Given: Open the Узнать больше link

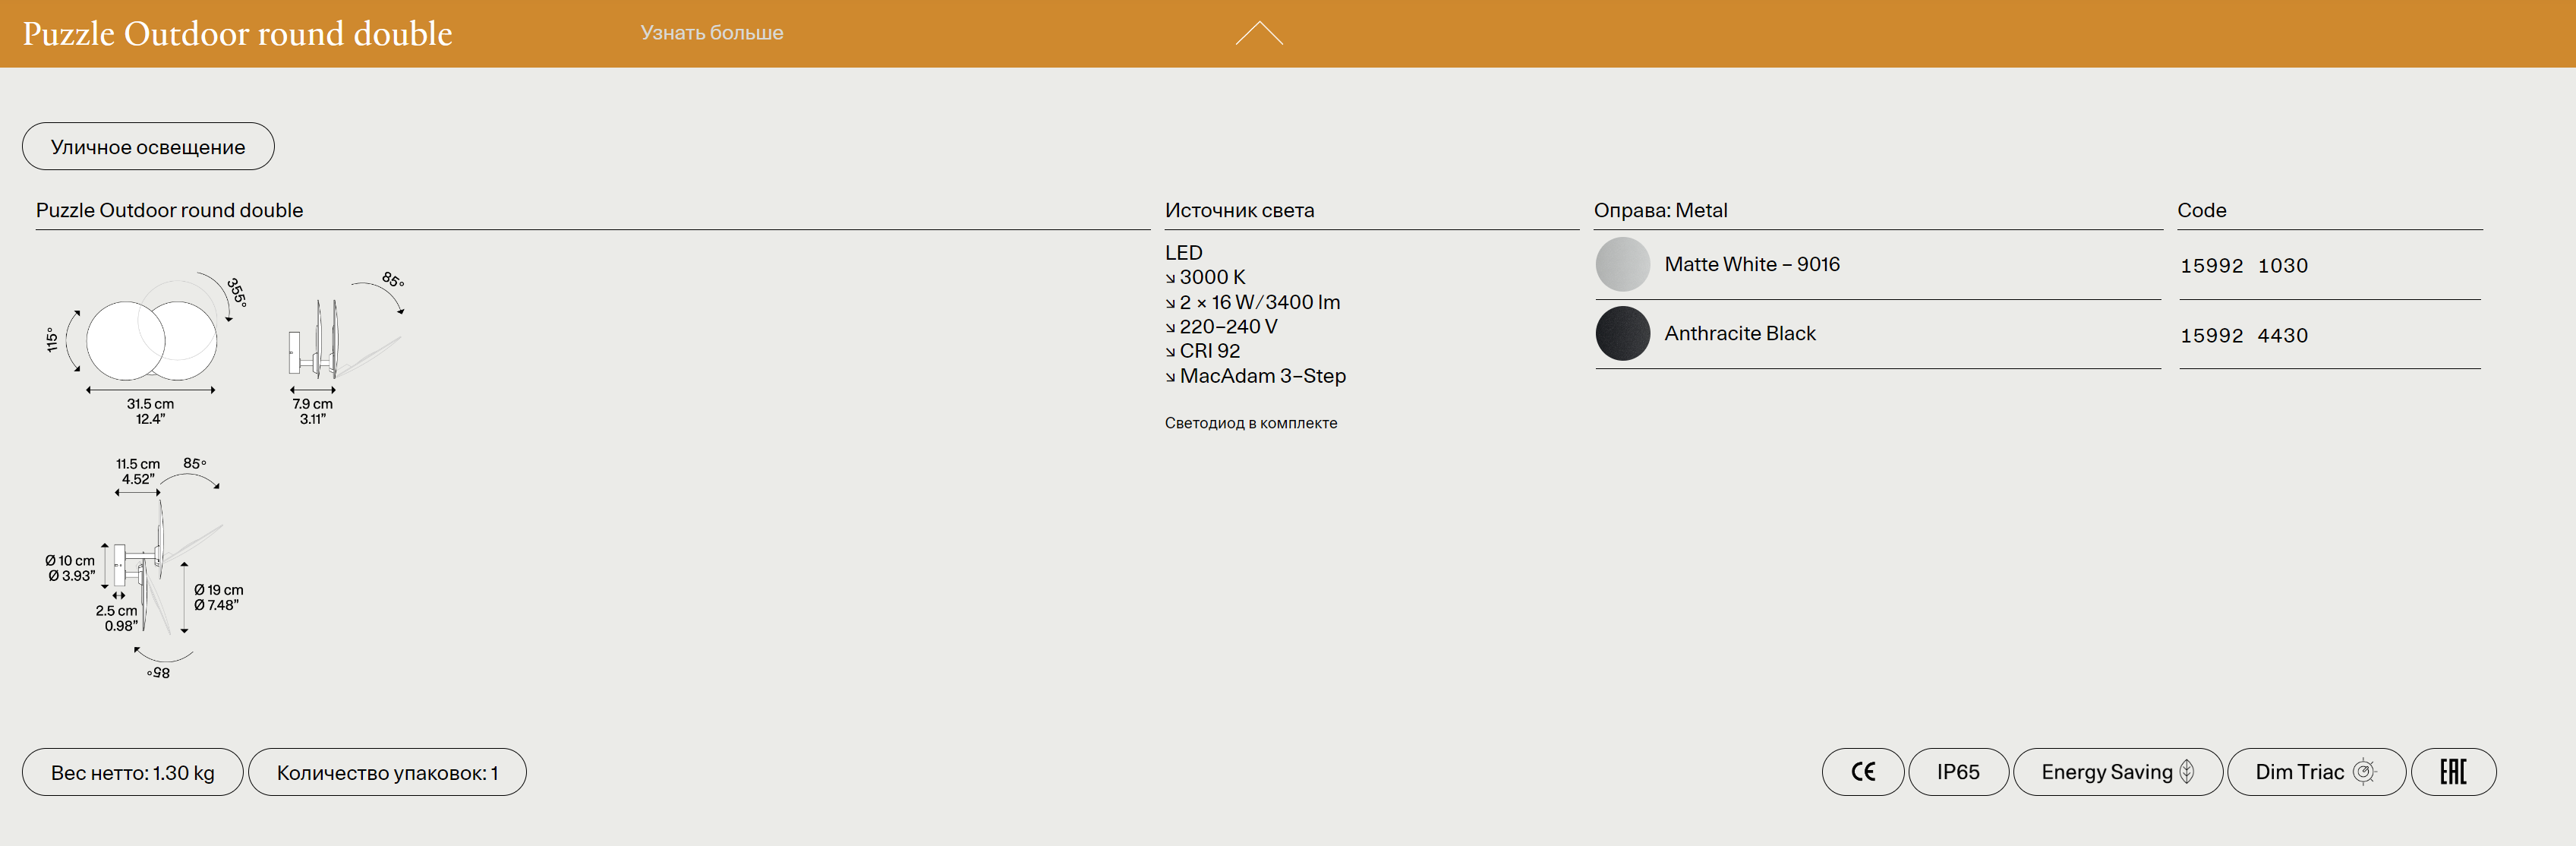Looking at the screenshot, I should point(711,33).
